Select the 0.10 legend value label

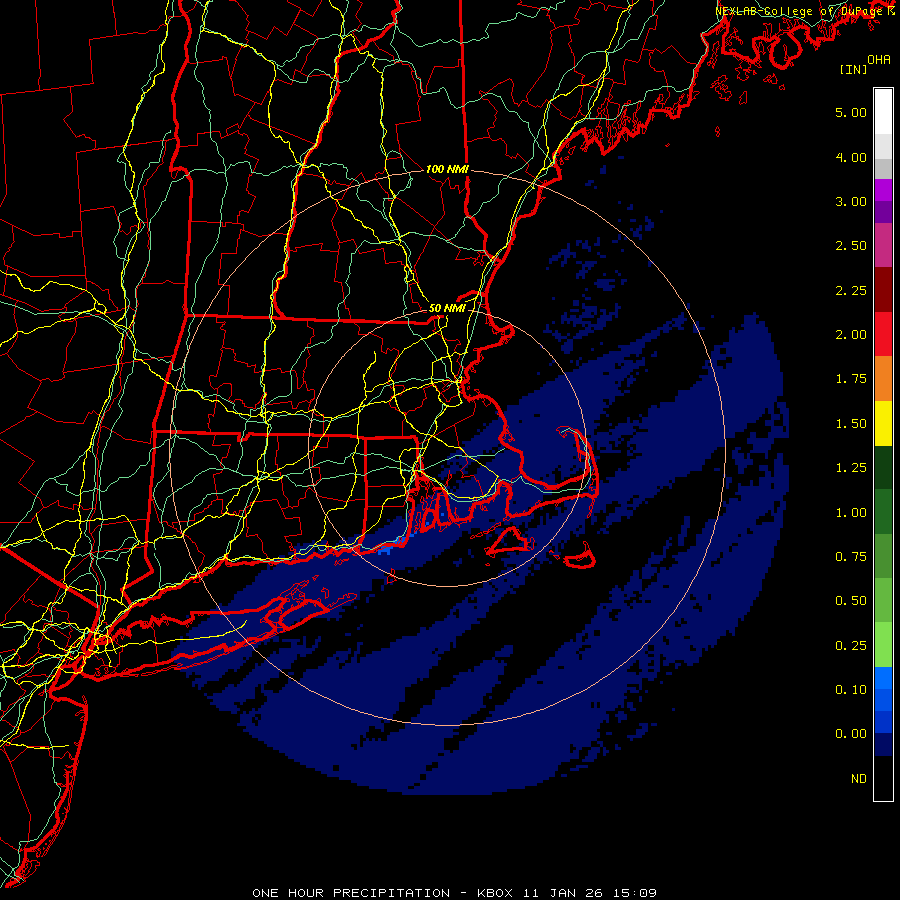click(851, 690)
